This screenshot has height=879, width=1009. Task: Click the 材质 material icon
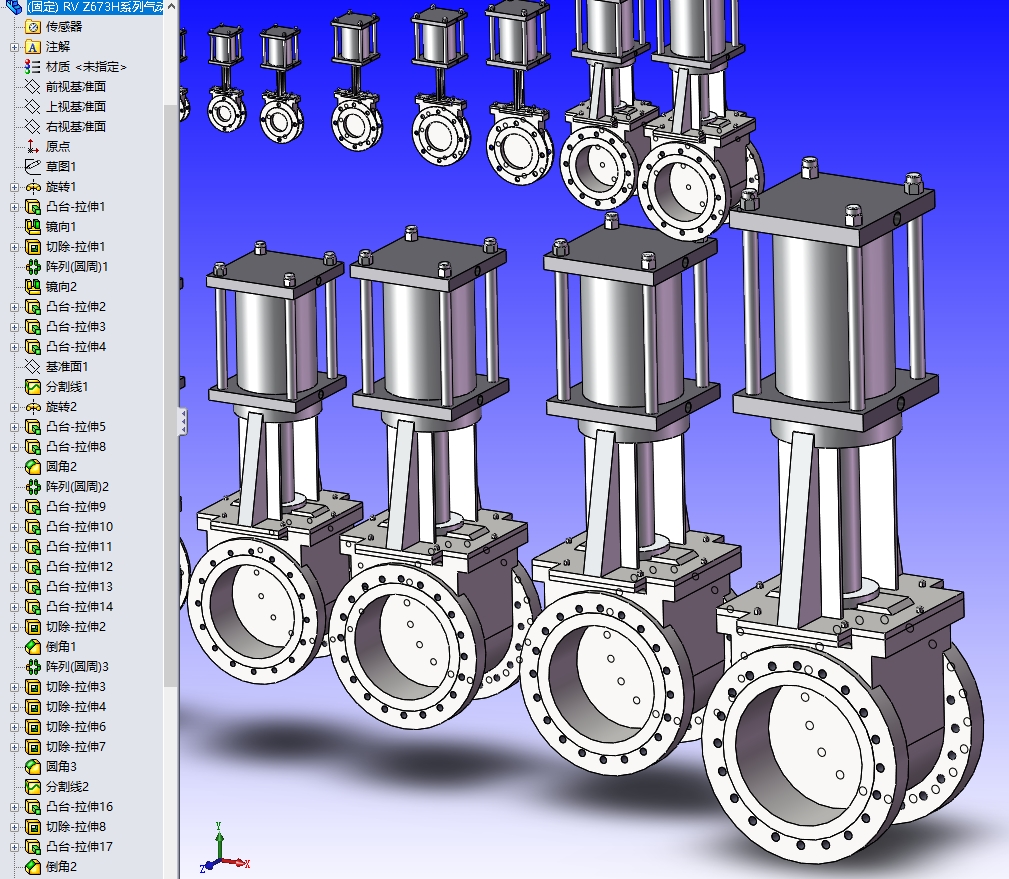point(32,66)
